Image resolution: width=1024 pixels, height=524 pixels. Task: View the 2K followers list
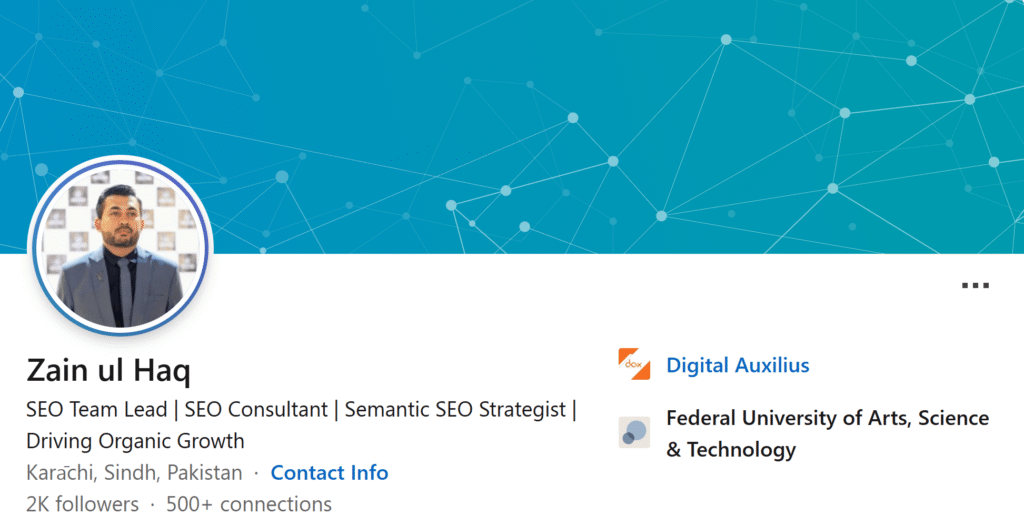[x=82, y=504]
